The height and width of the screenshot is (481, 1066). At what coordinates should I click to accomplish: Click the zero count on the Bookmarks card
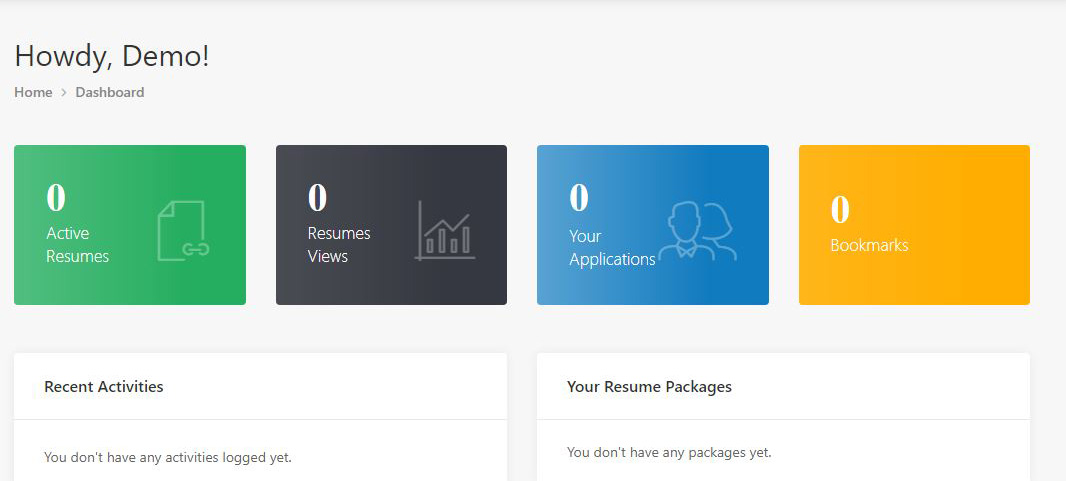click(x=840, y=210)
